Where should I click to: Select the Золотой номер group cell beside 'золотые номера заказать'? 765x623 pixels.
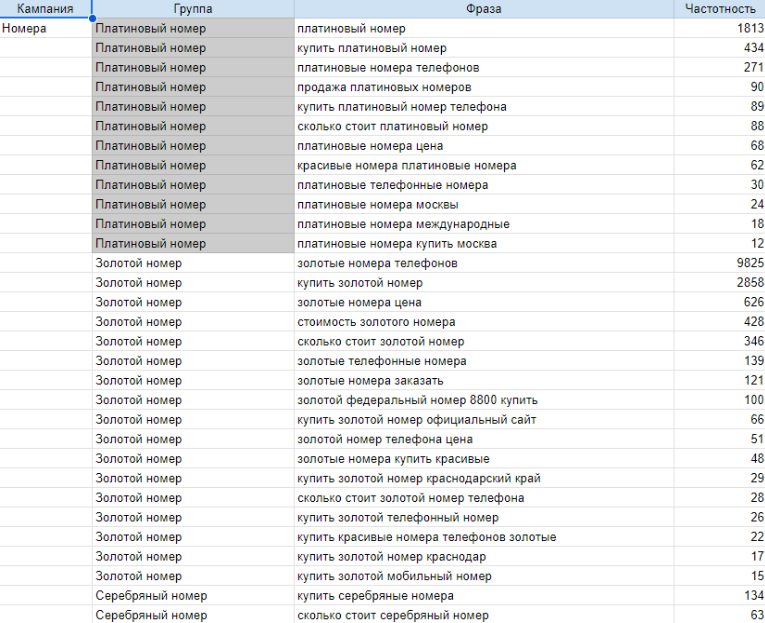(192, 380)
